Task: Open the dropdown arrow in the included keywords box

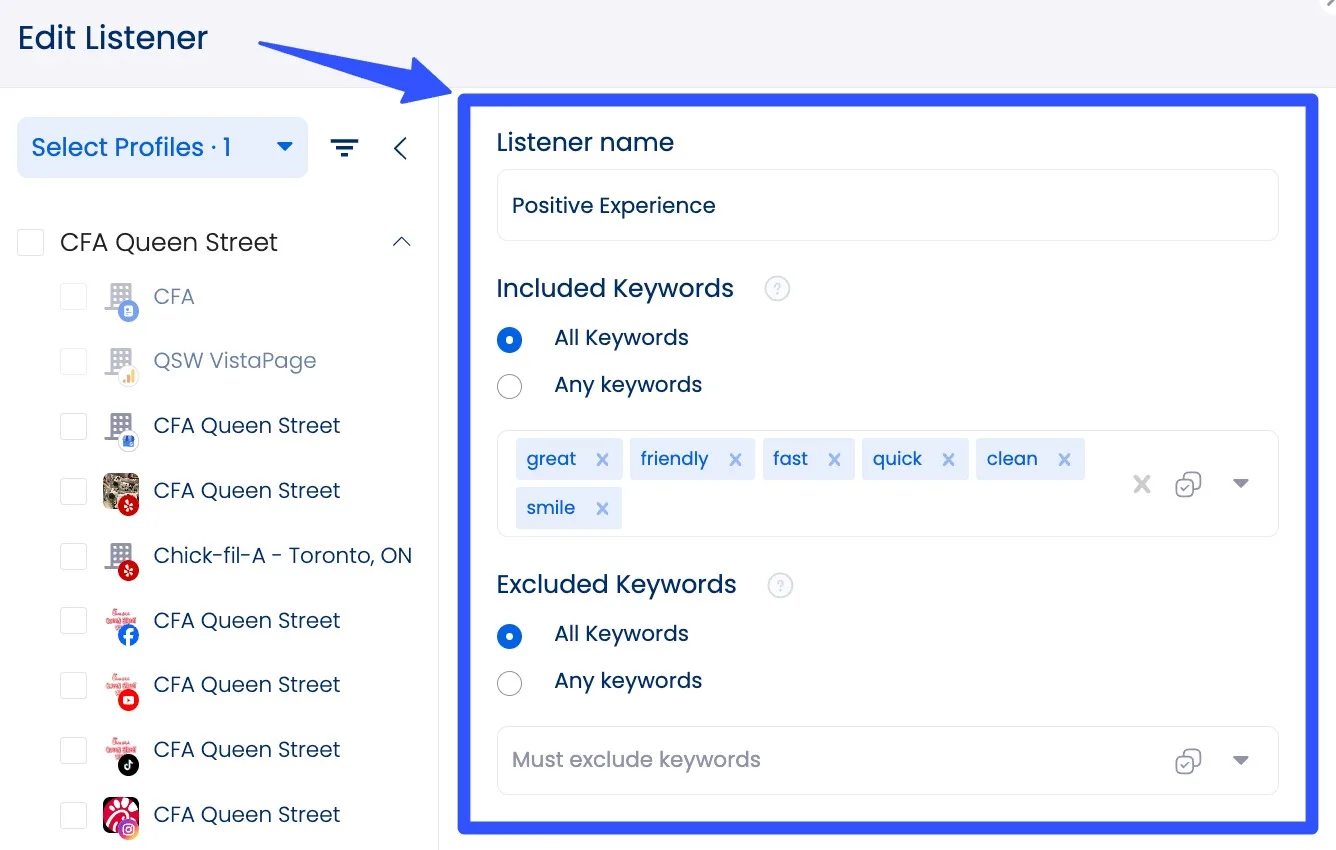Action: pyautogui.click(x=1241, y=483)
